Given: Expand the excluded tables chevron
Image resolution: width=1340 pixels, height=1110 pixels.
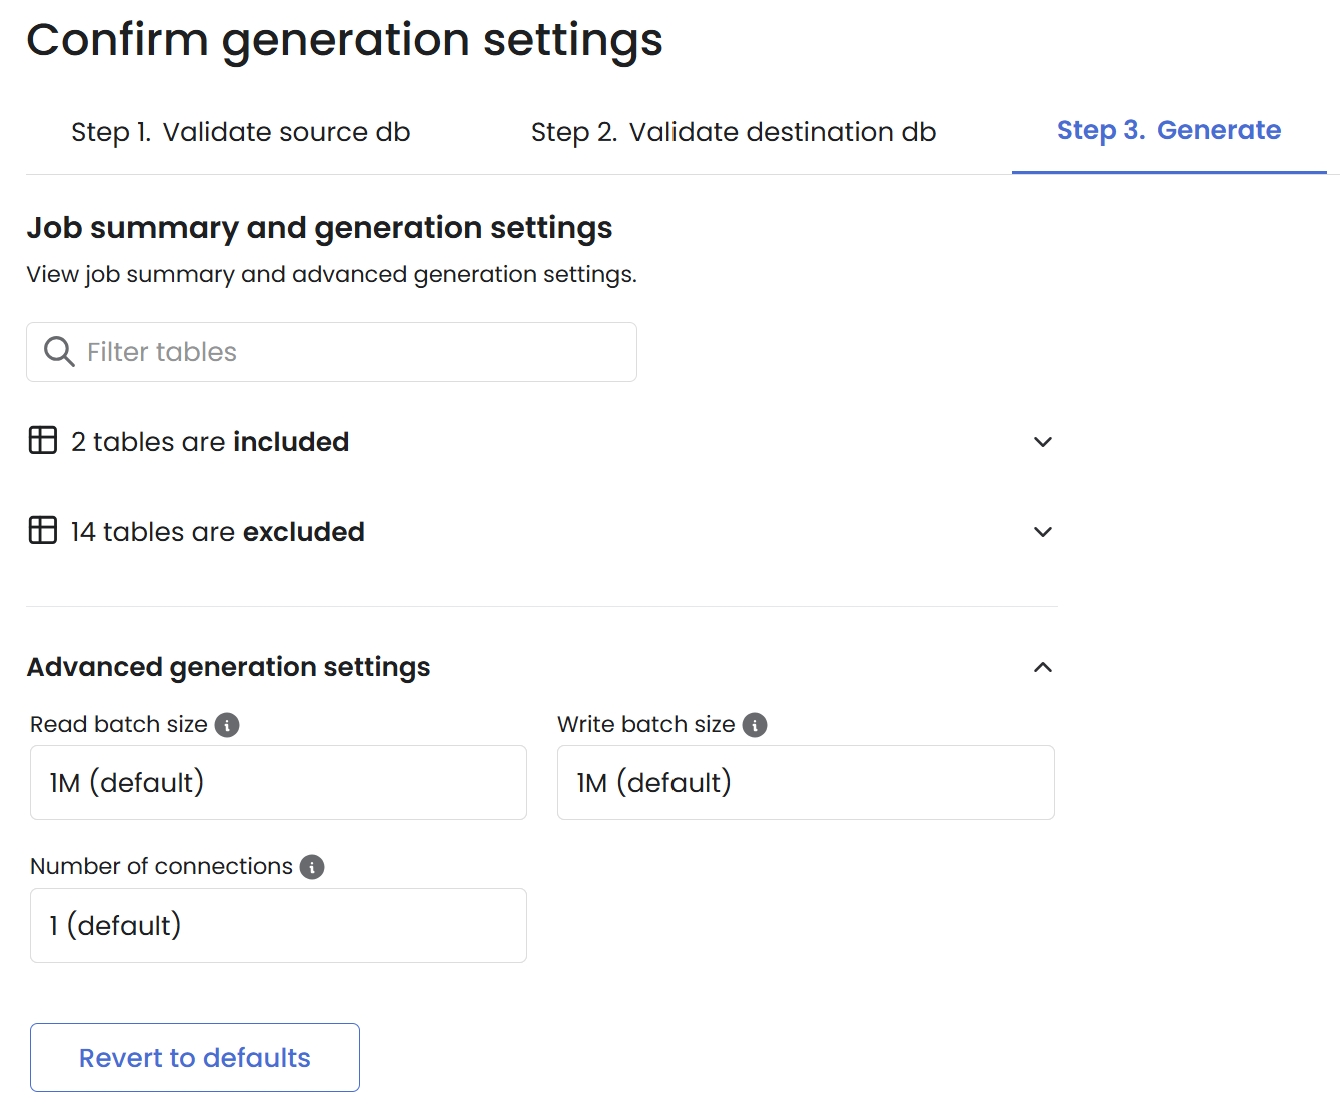Looking at the screenshot, I should click(1042, 532).
